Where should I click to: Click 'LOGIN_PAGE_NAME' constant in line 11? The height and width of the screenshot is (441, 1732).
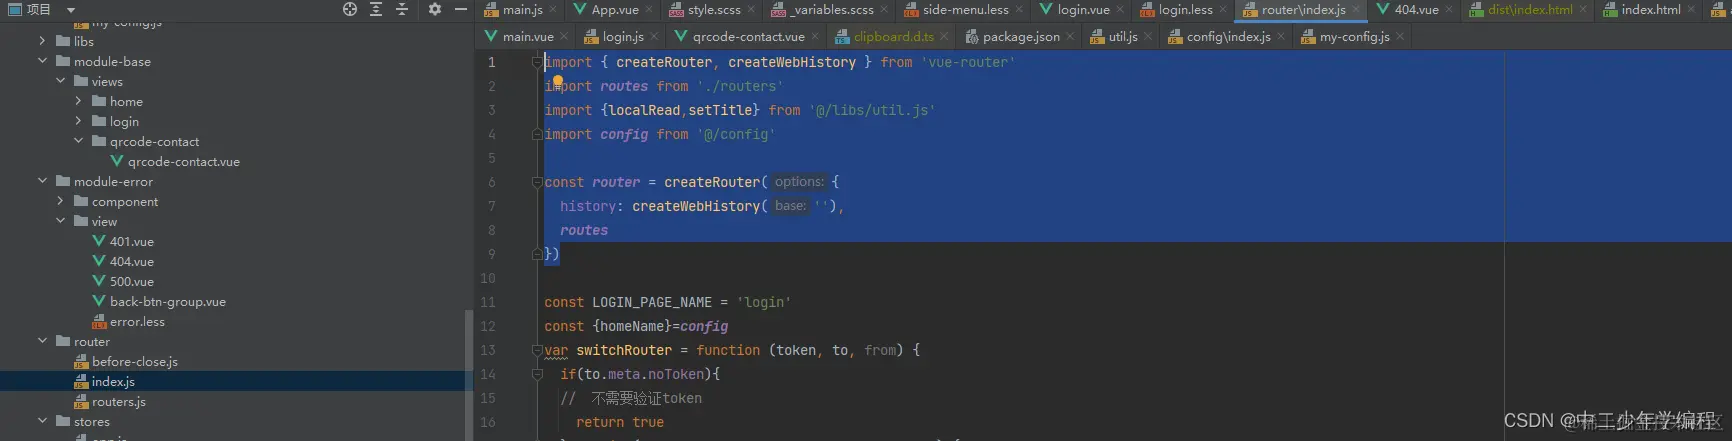click(652, 302)
